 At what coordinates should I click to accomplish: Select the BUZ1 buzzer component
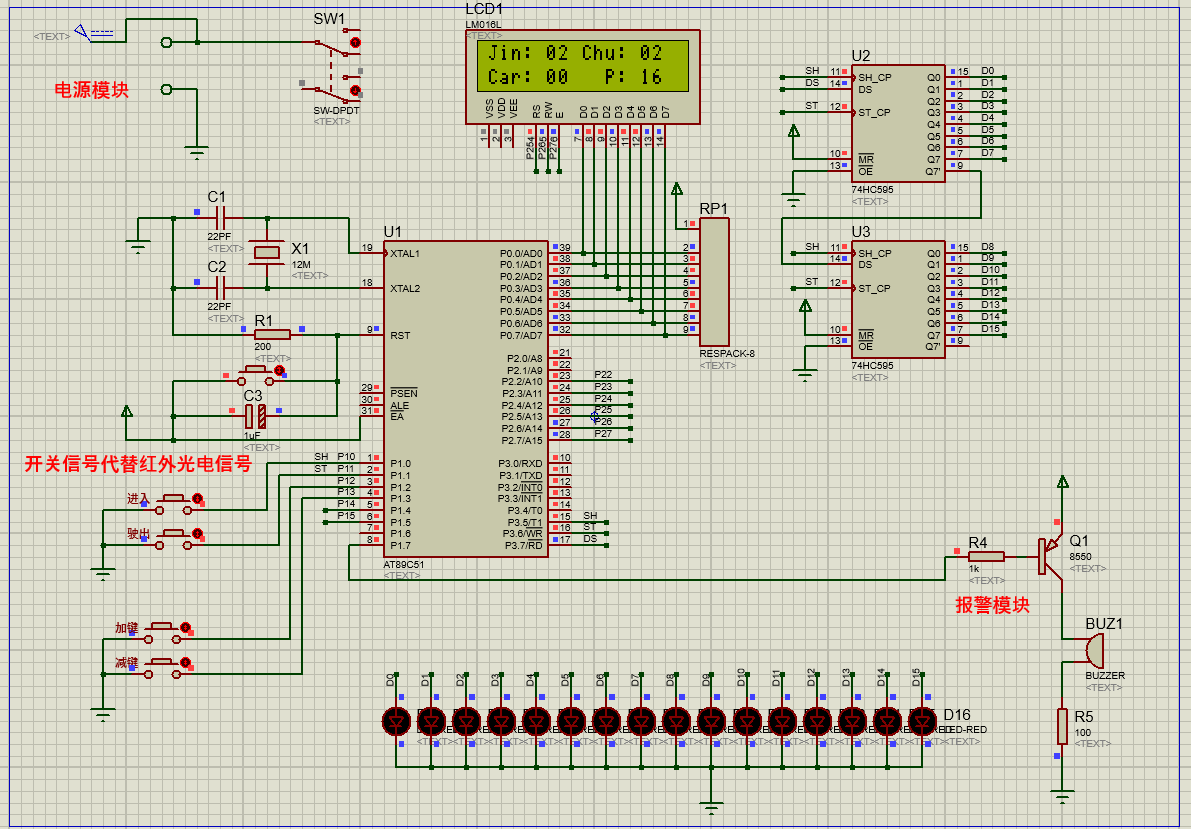tap(1093, 650)
